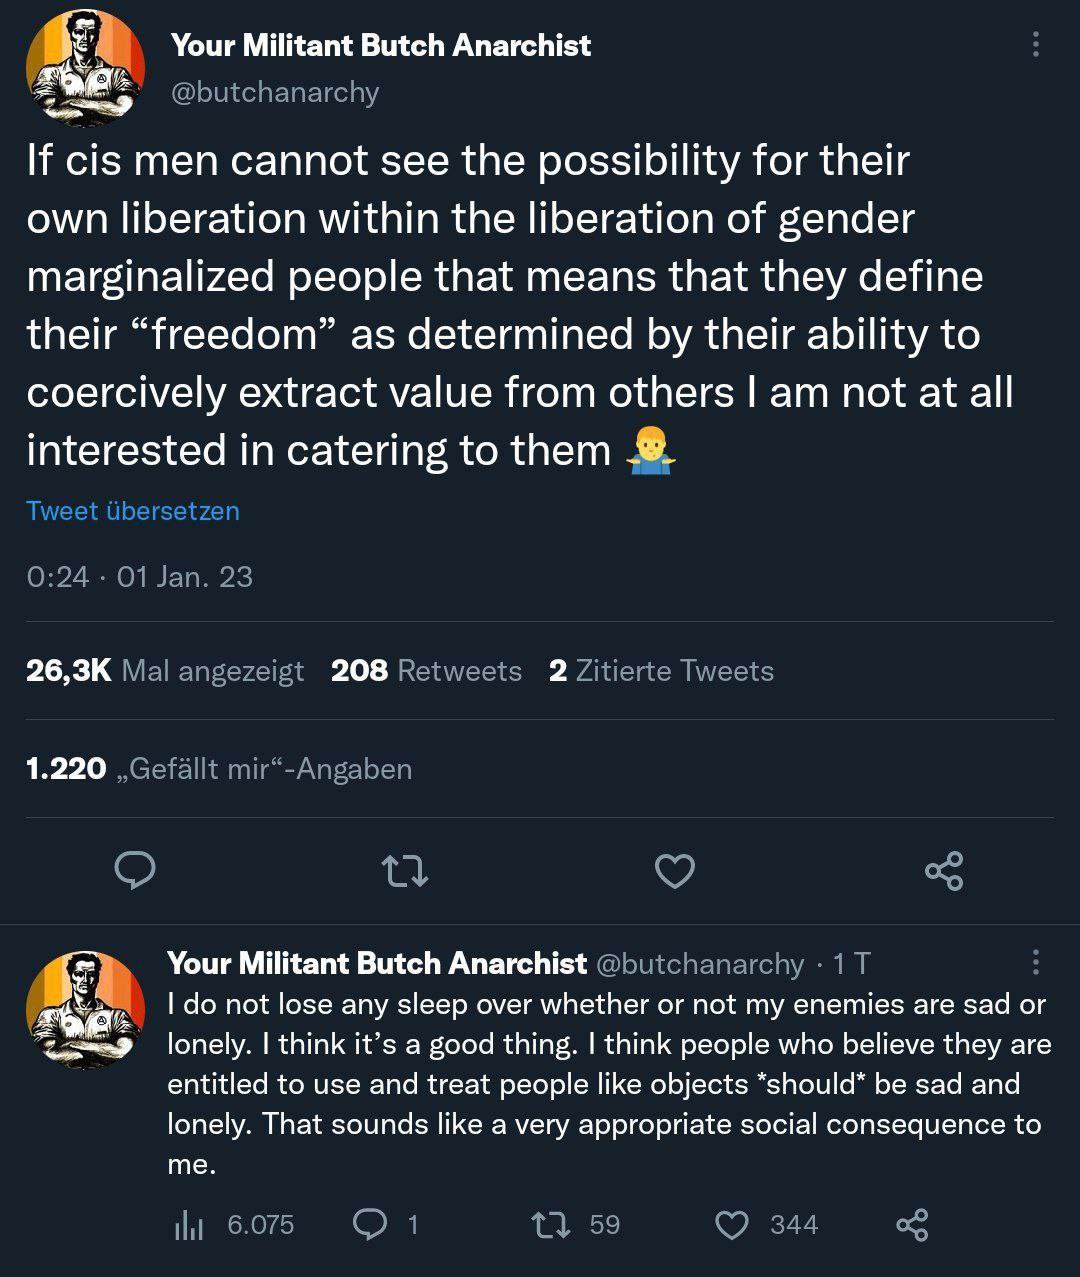Like the second tweet with 344 likes
1080x1277 pixels.
click(x=733, y=1224)
